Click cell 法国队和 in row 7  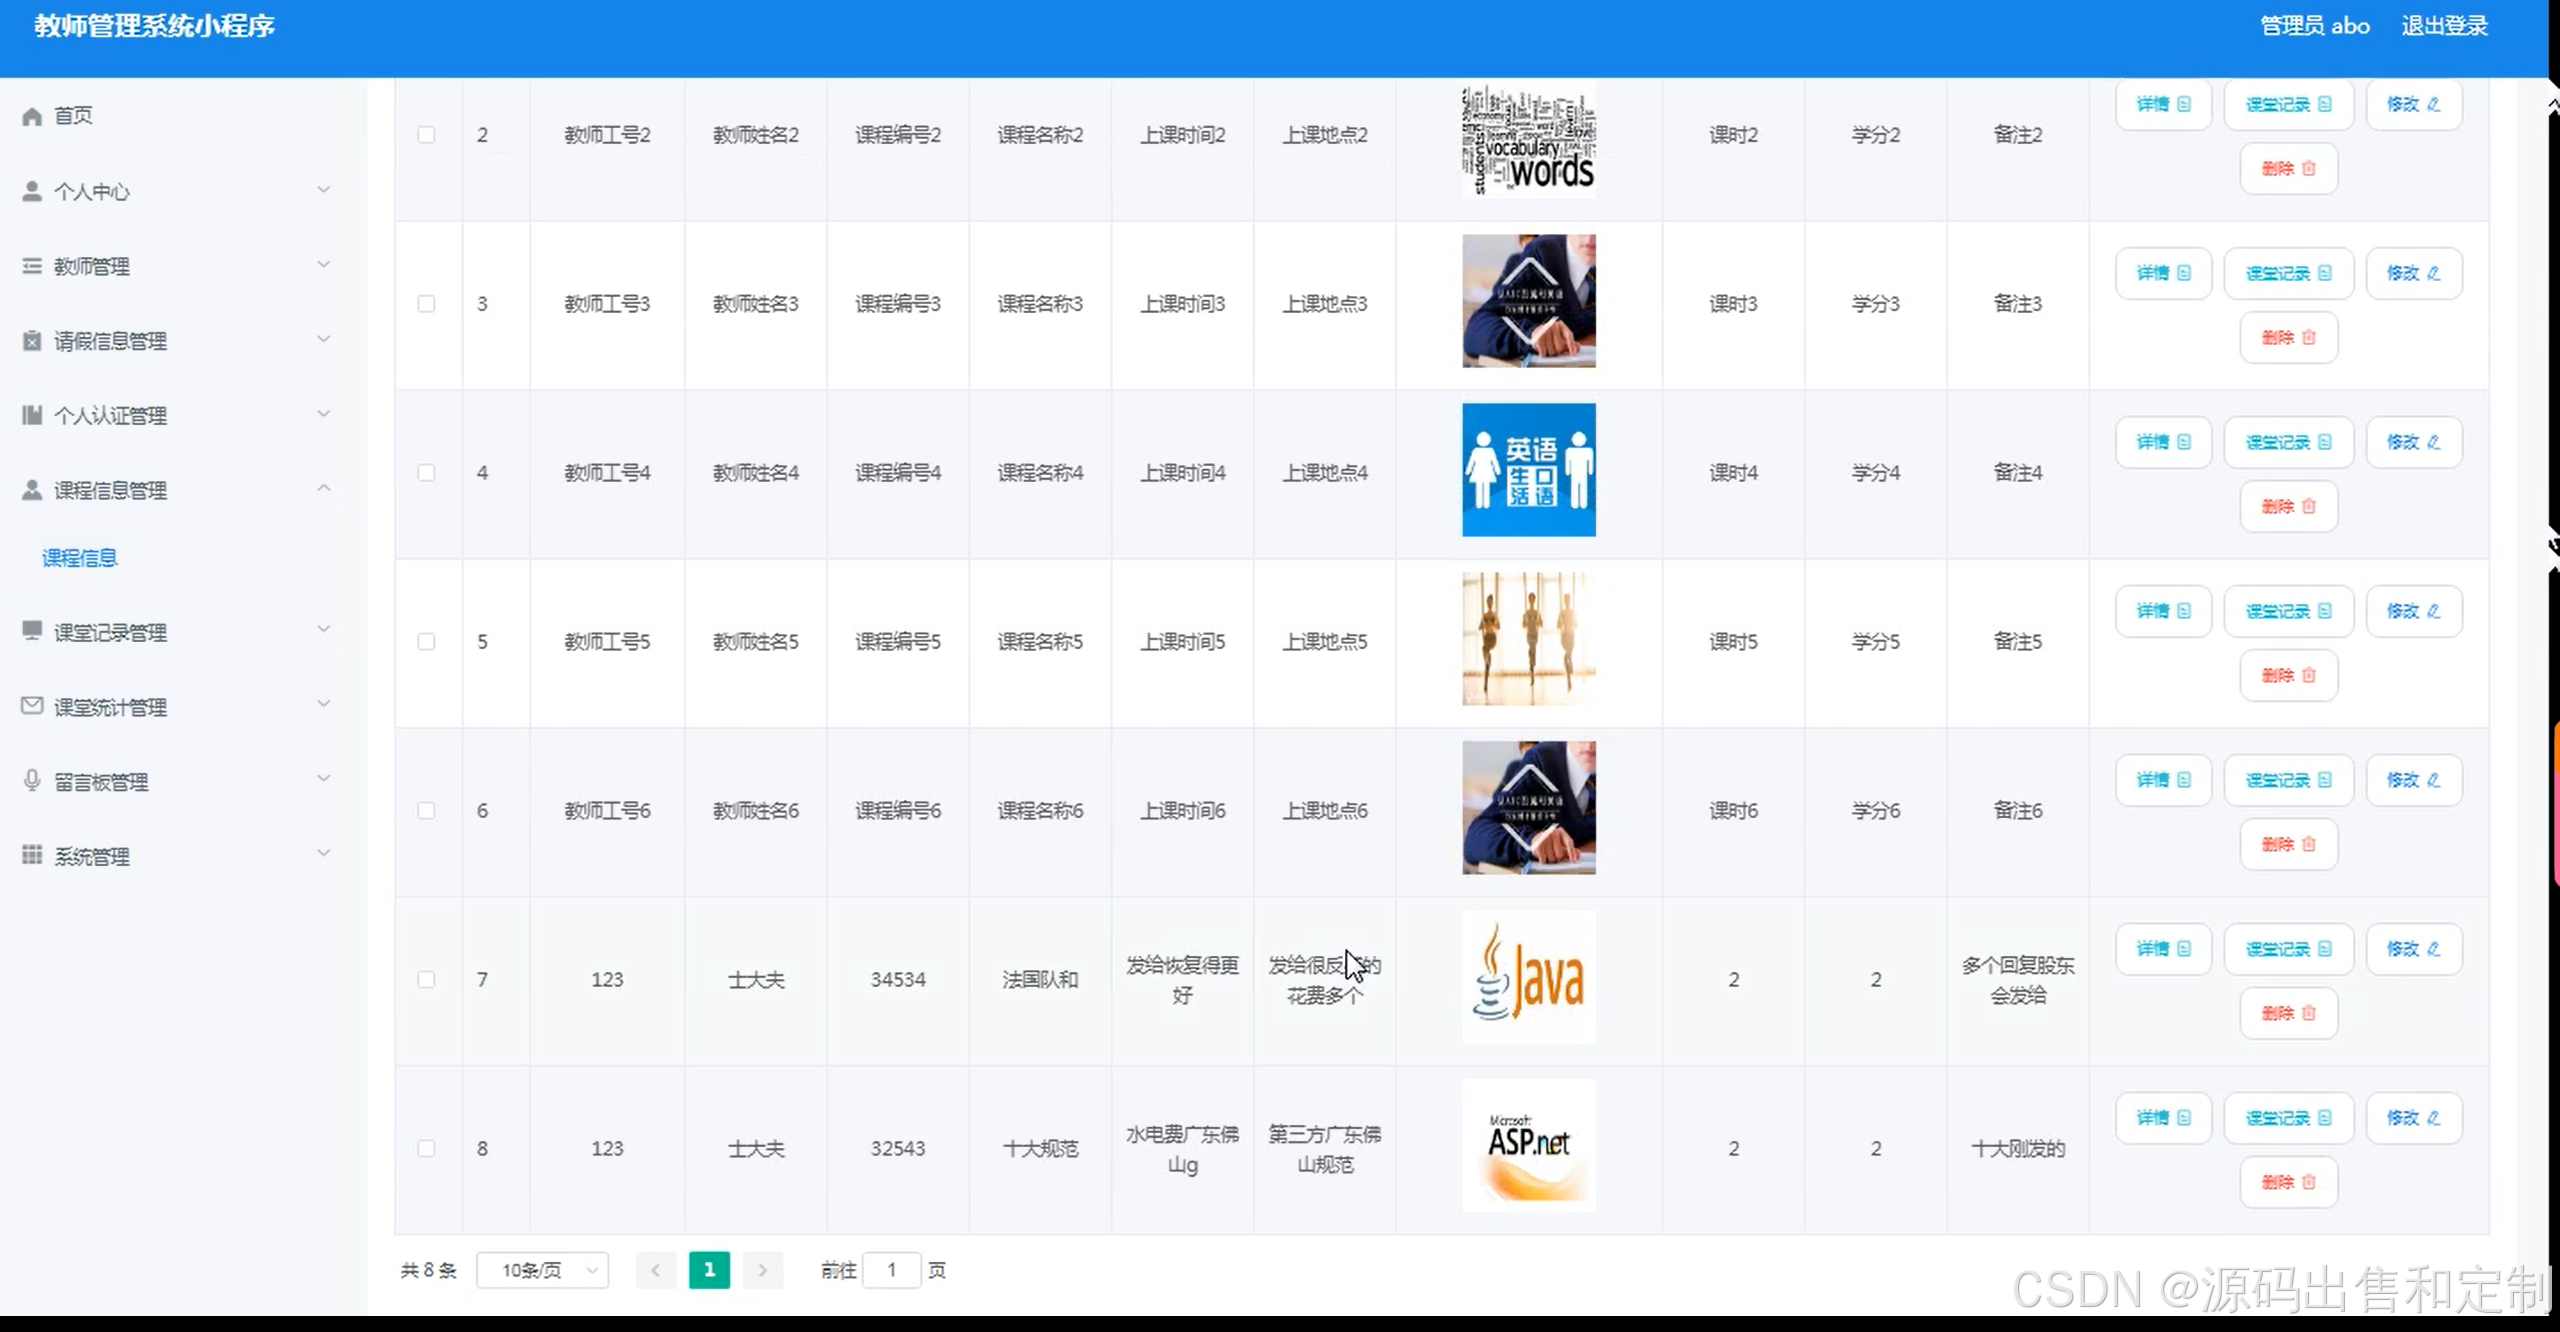pyautogui.click(x=1040, y=980)
